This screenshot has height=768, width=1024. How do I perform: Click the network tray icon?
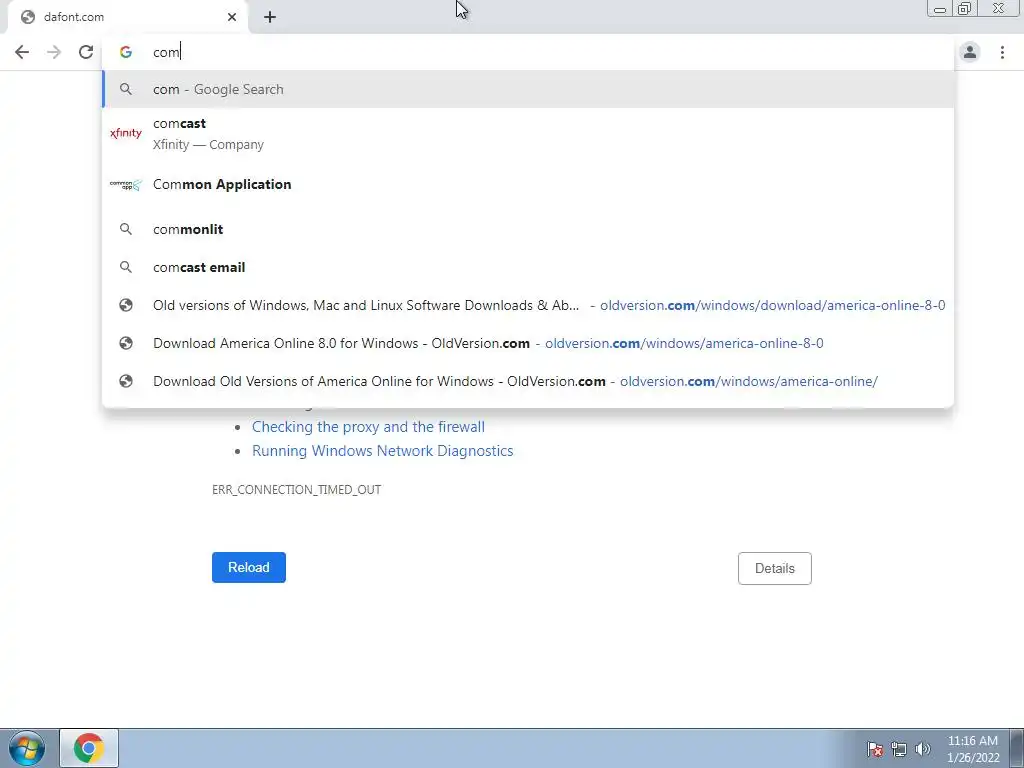coord(899,749)
